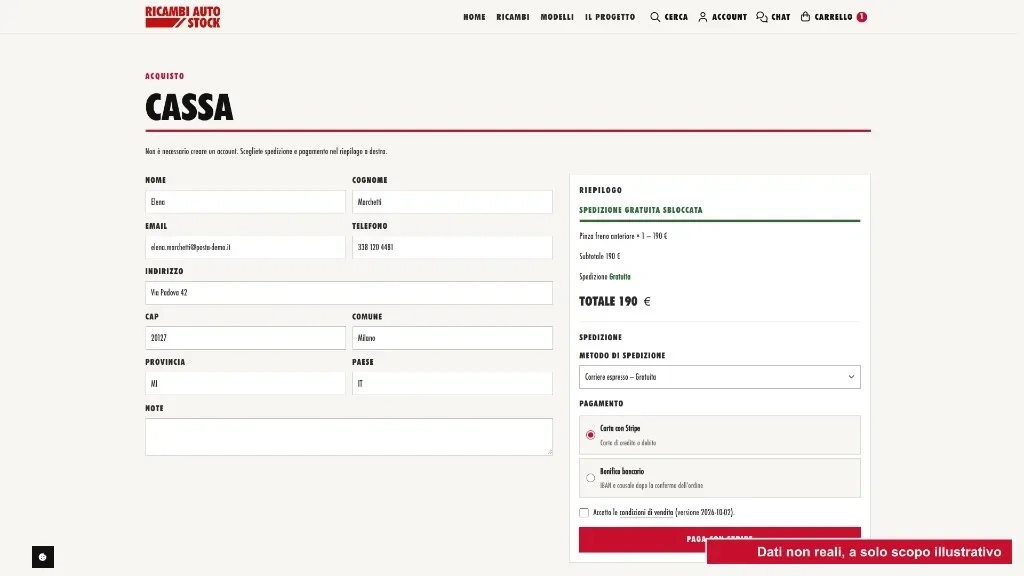Open the Ricambi menu item
The image size is (1024, 576).
tap(513, 17)
